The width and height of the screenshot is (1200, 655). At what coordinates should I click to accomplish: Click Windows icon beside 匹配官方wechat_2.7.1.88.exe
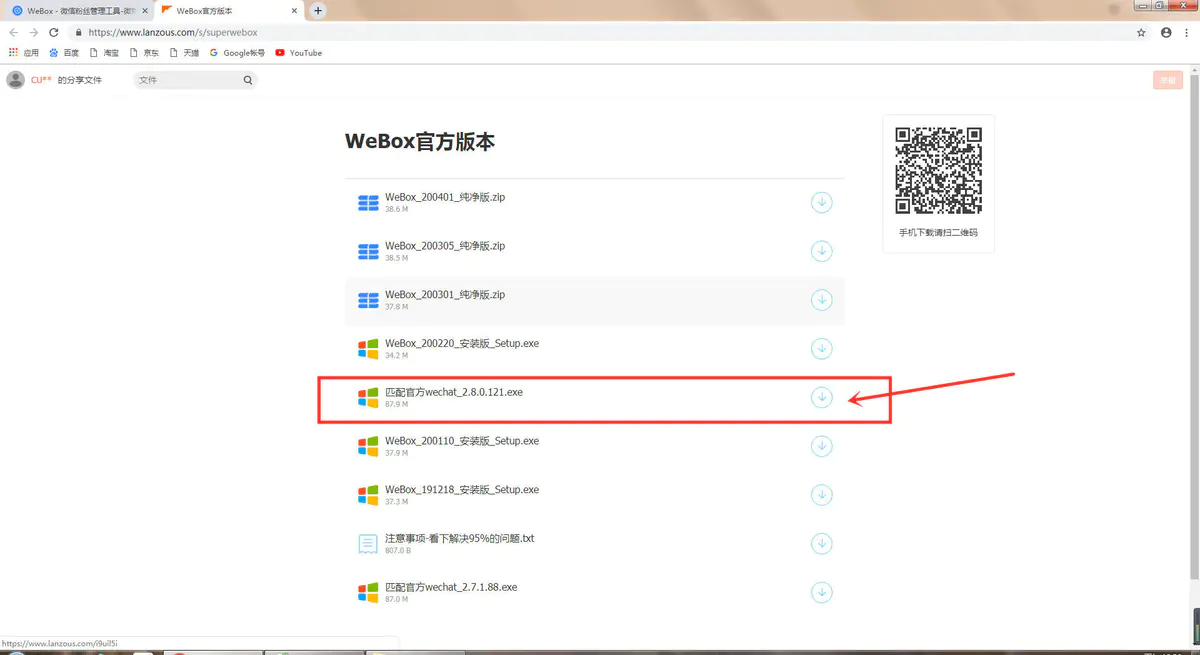368,593
